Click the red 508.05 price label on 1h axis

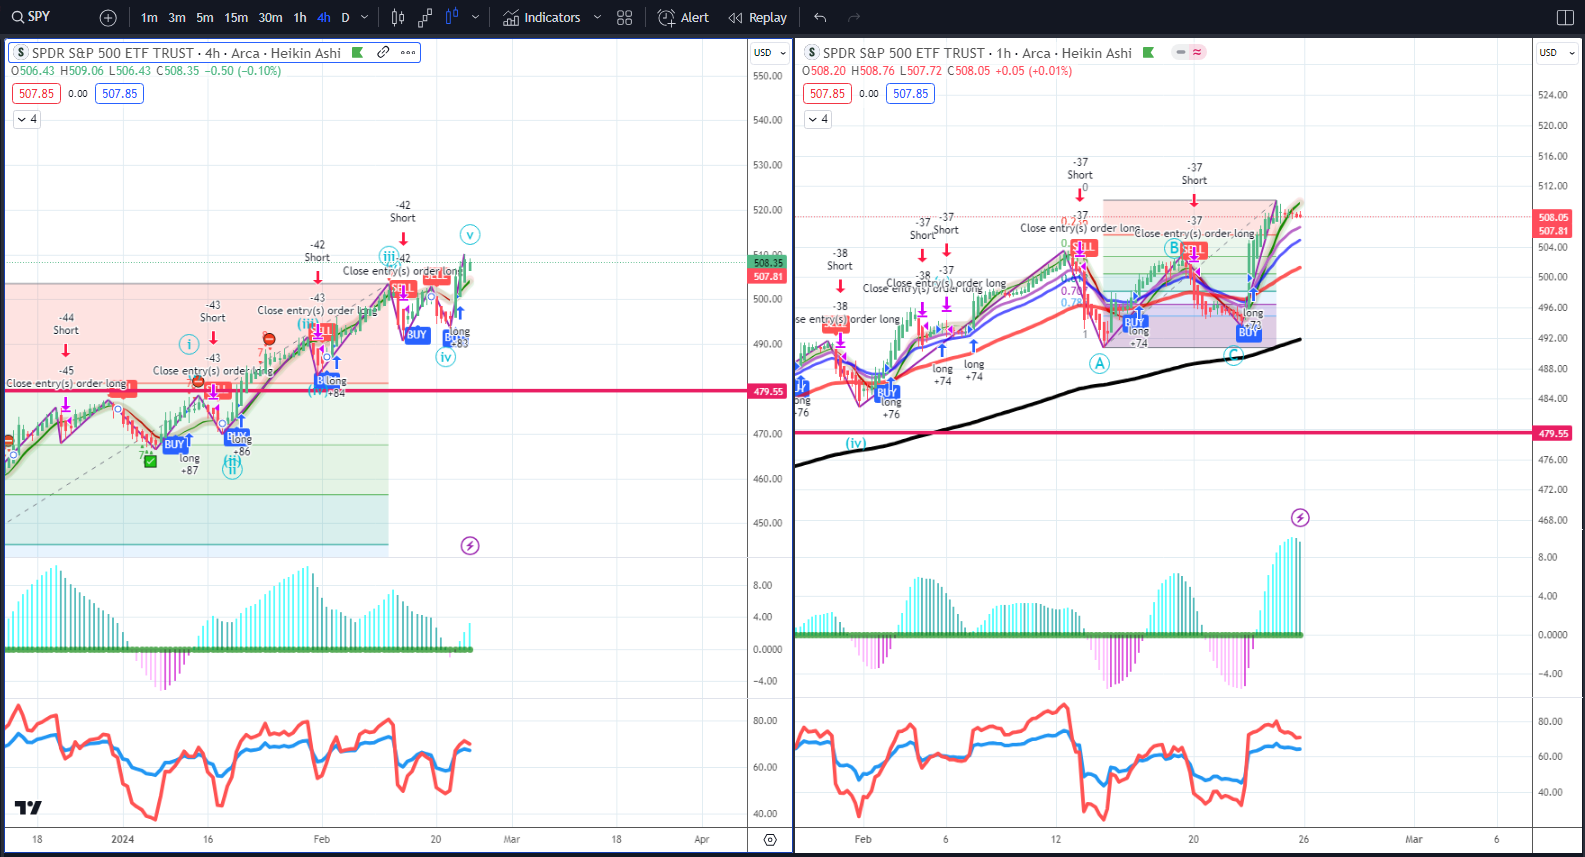click(1553, 217)
